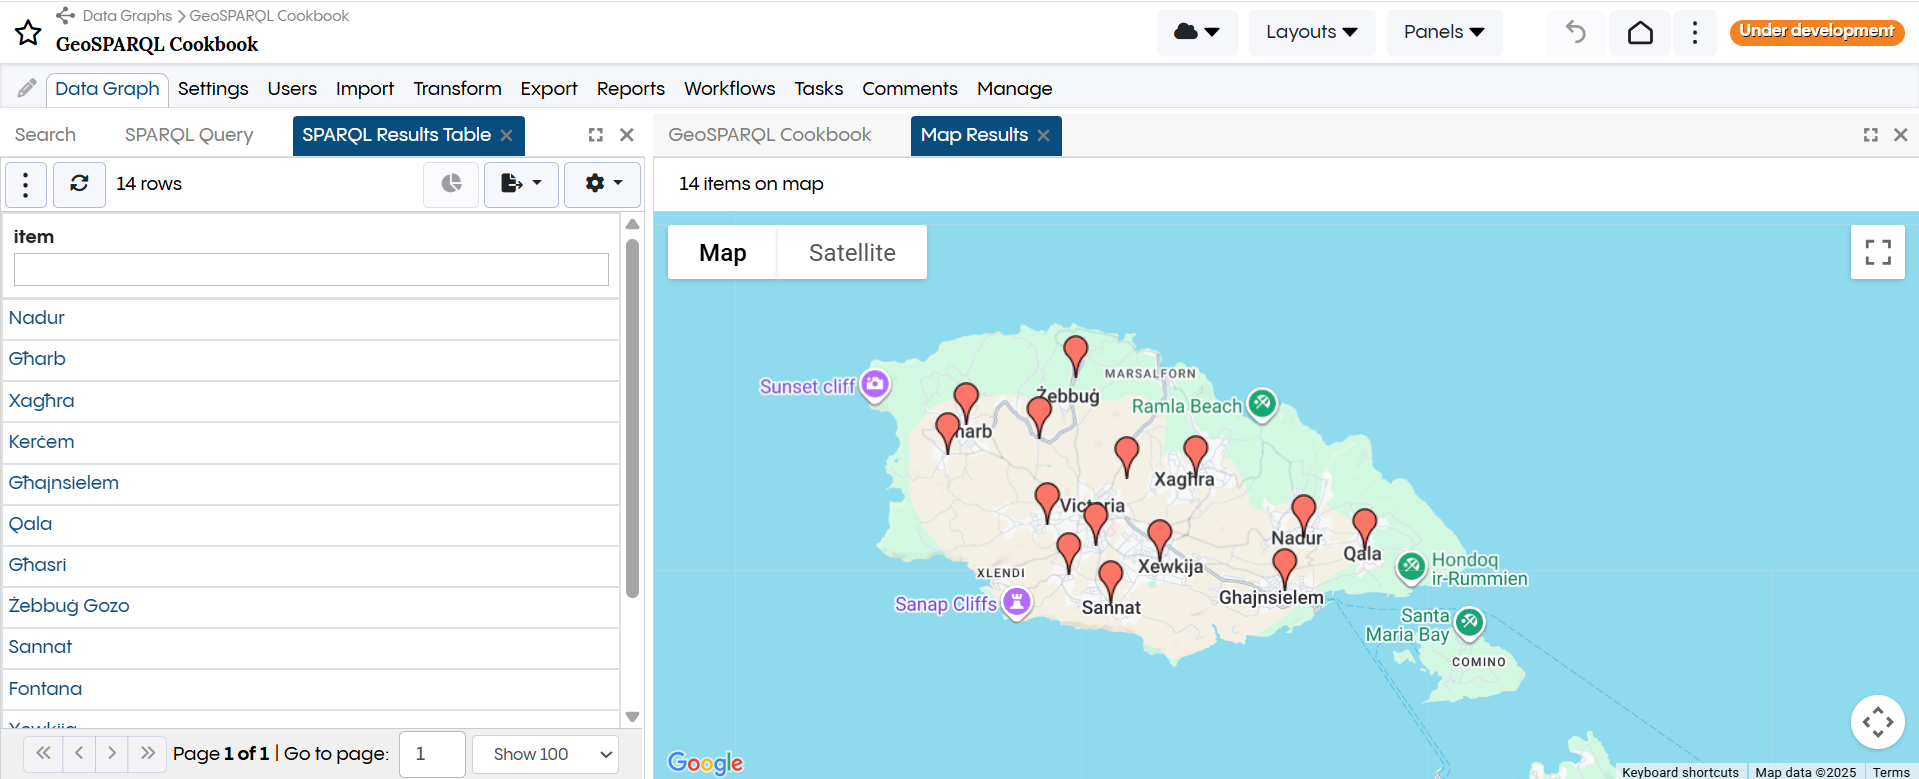The height and width of the screenshot is (779, 1919).
Task: Click the item column filter field
Action: [x=311, y=269]
